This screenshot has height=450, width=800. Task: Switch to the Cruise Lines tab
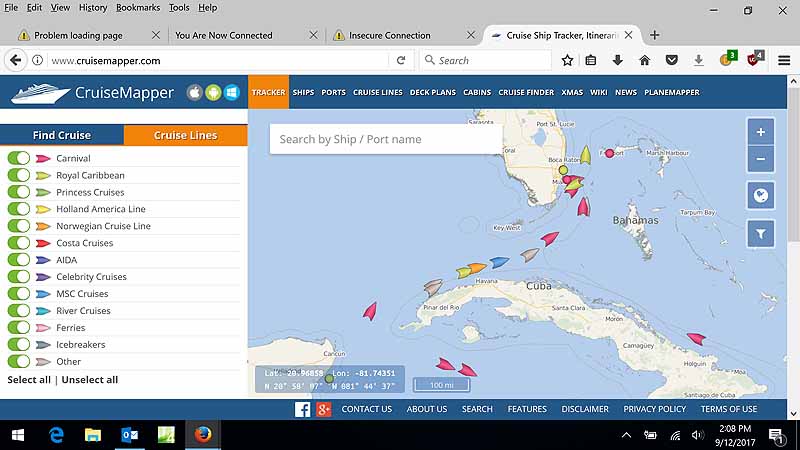click(186, 135)
